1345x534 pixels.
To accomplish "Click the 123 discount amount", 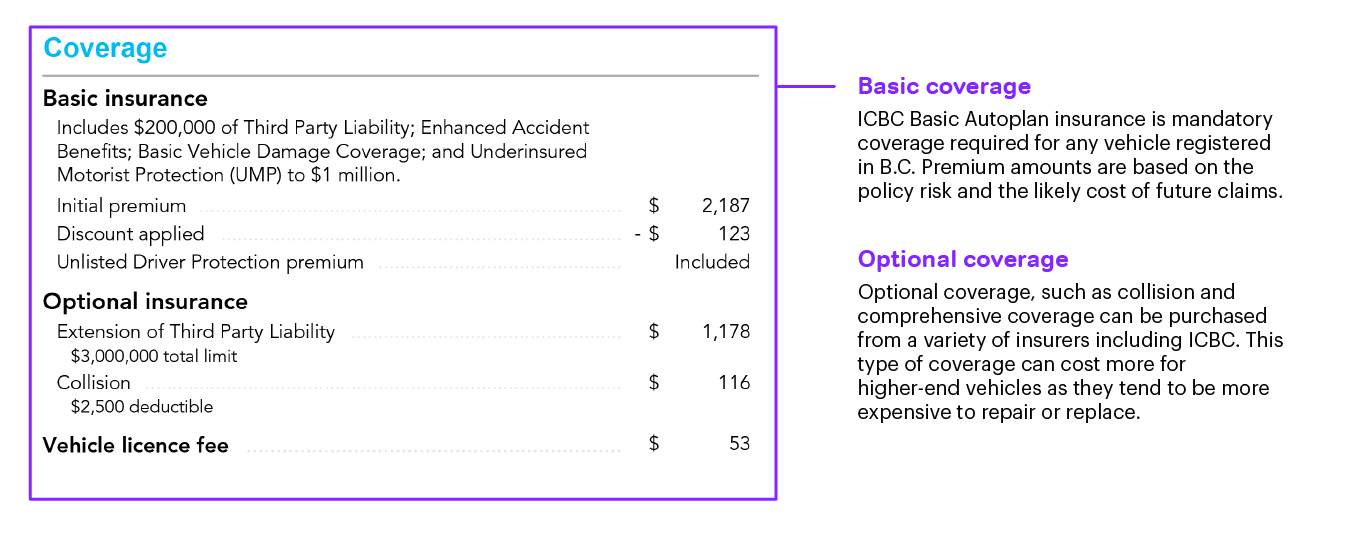I will point(733,234).
